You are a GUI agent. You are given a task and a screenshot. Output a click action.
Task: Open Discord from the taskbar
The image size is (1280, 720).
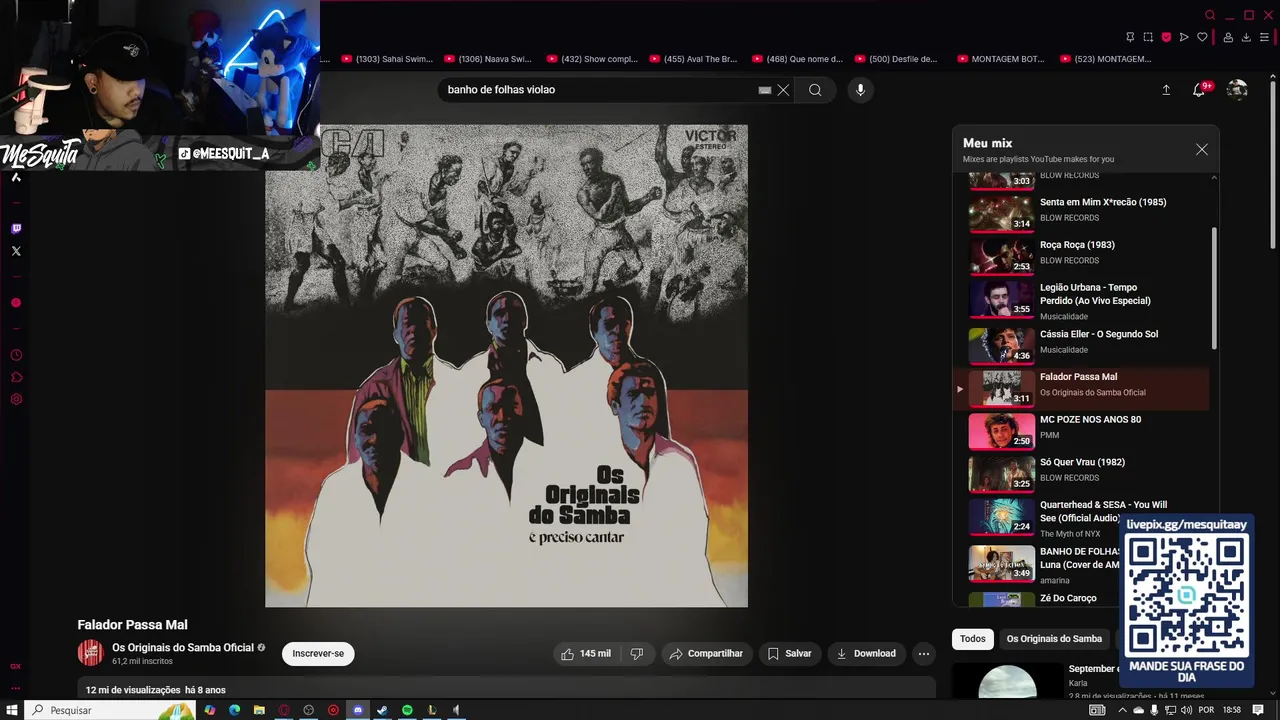click(358, 710)
